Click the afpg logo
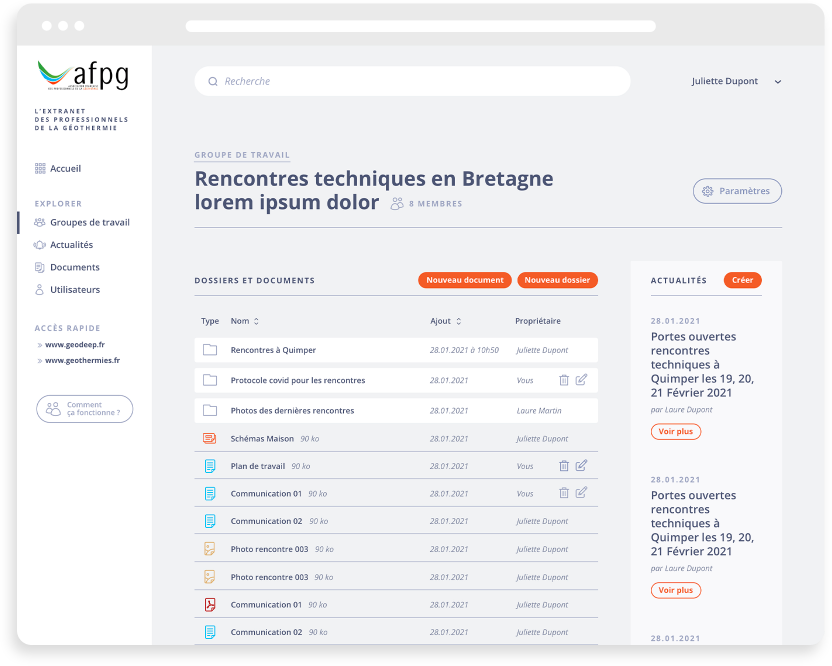This screenshot has height=666, width=832. pyautogui.click(x=83, y=76)
